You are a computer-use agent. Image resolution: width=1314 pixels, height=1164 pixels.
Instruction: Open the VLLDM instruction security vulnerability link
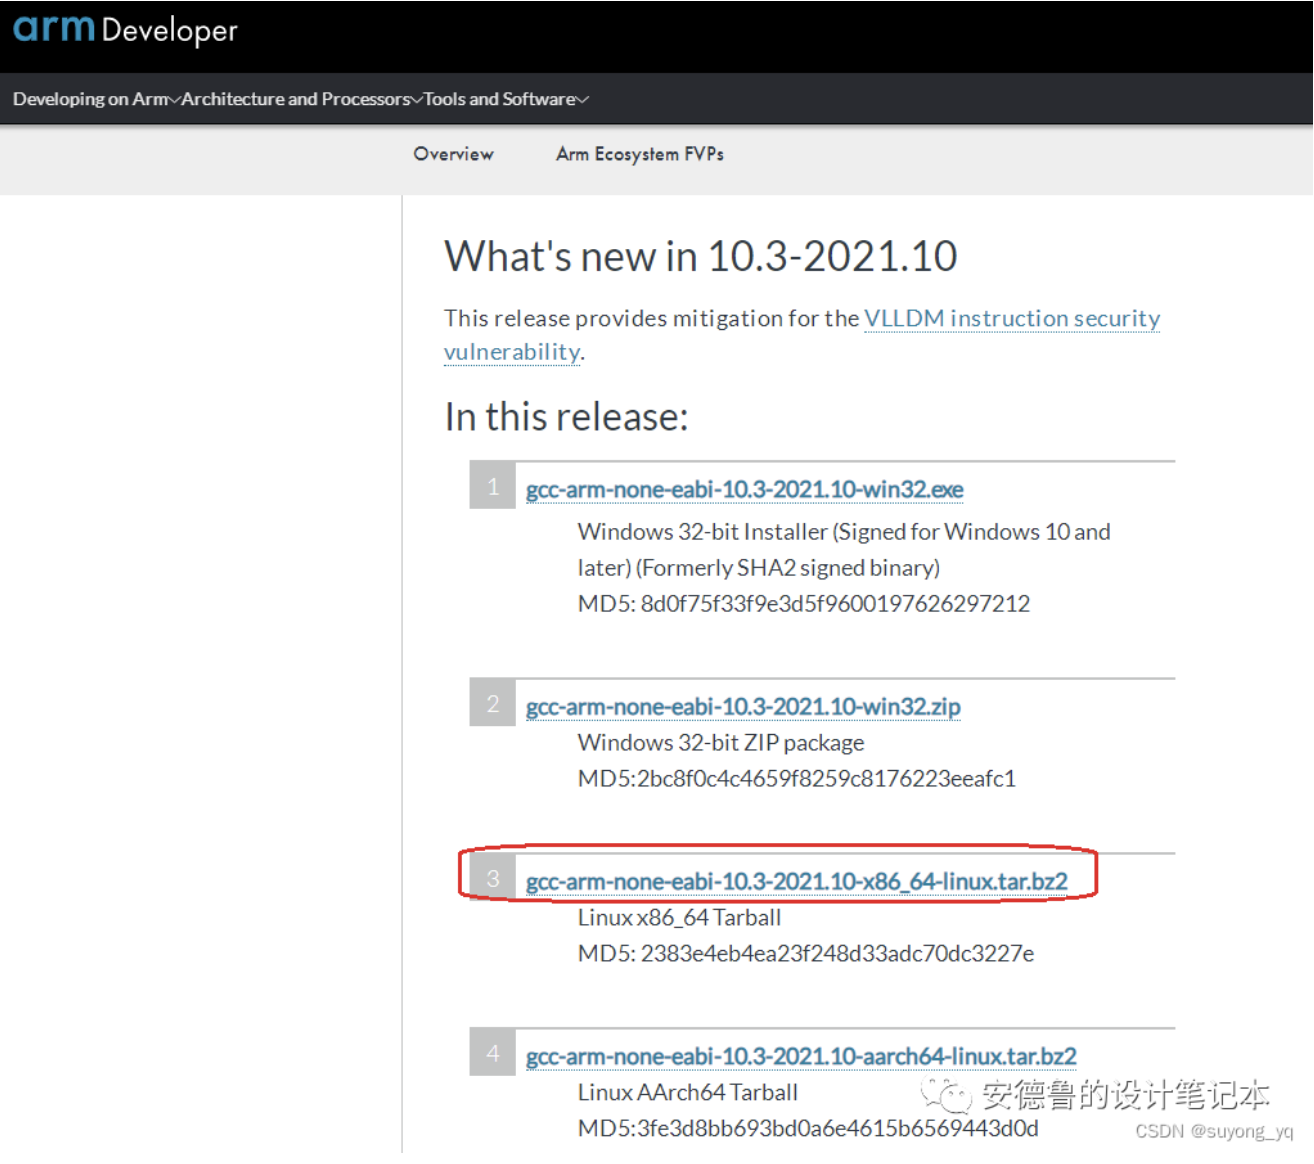(x=802, y=335)
